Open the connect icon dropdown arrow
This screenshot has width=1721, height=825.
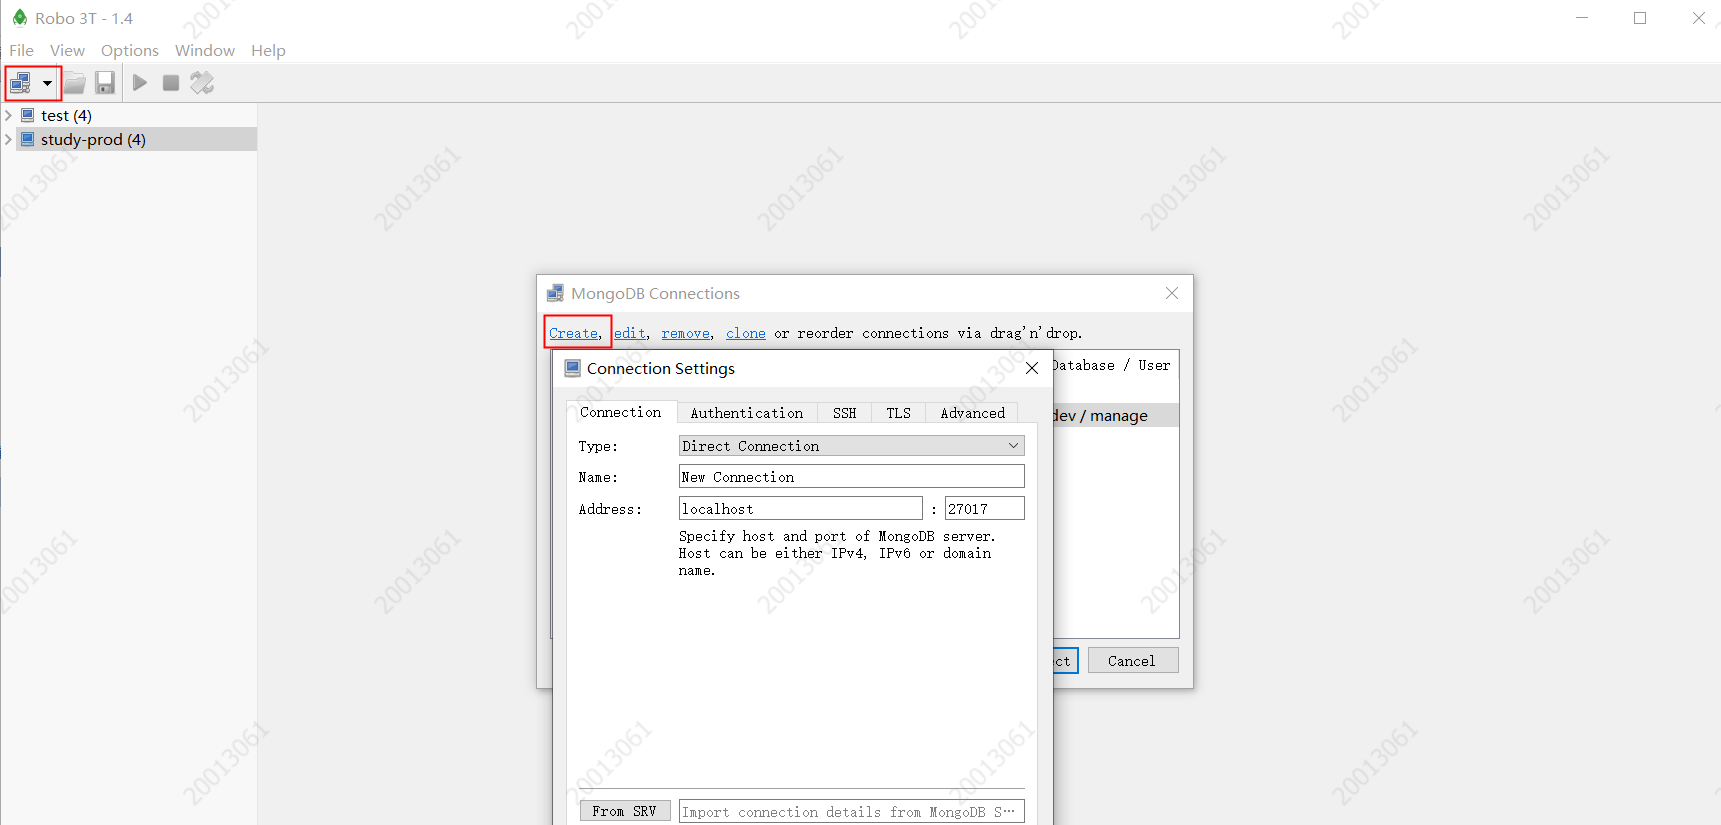47,84
